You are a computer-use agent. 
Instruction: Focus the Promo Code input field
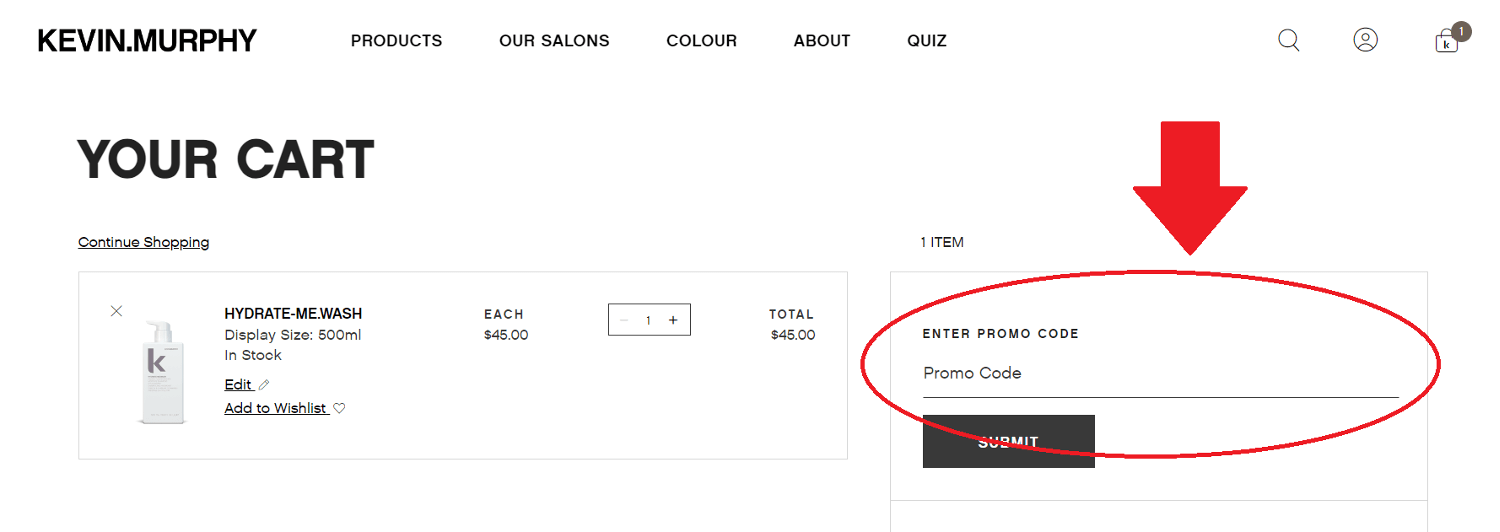click(1160, 374)
